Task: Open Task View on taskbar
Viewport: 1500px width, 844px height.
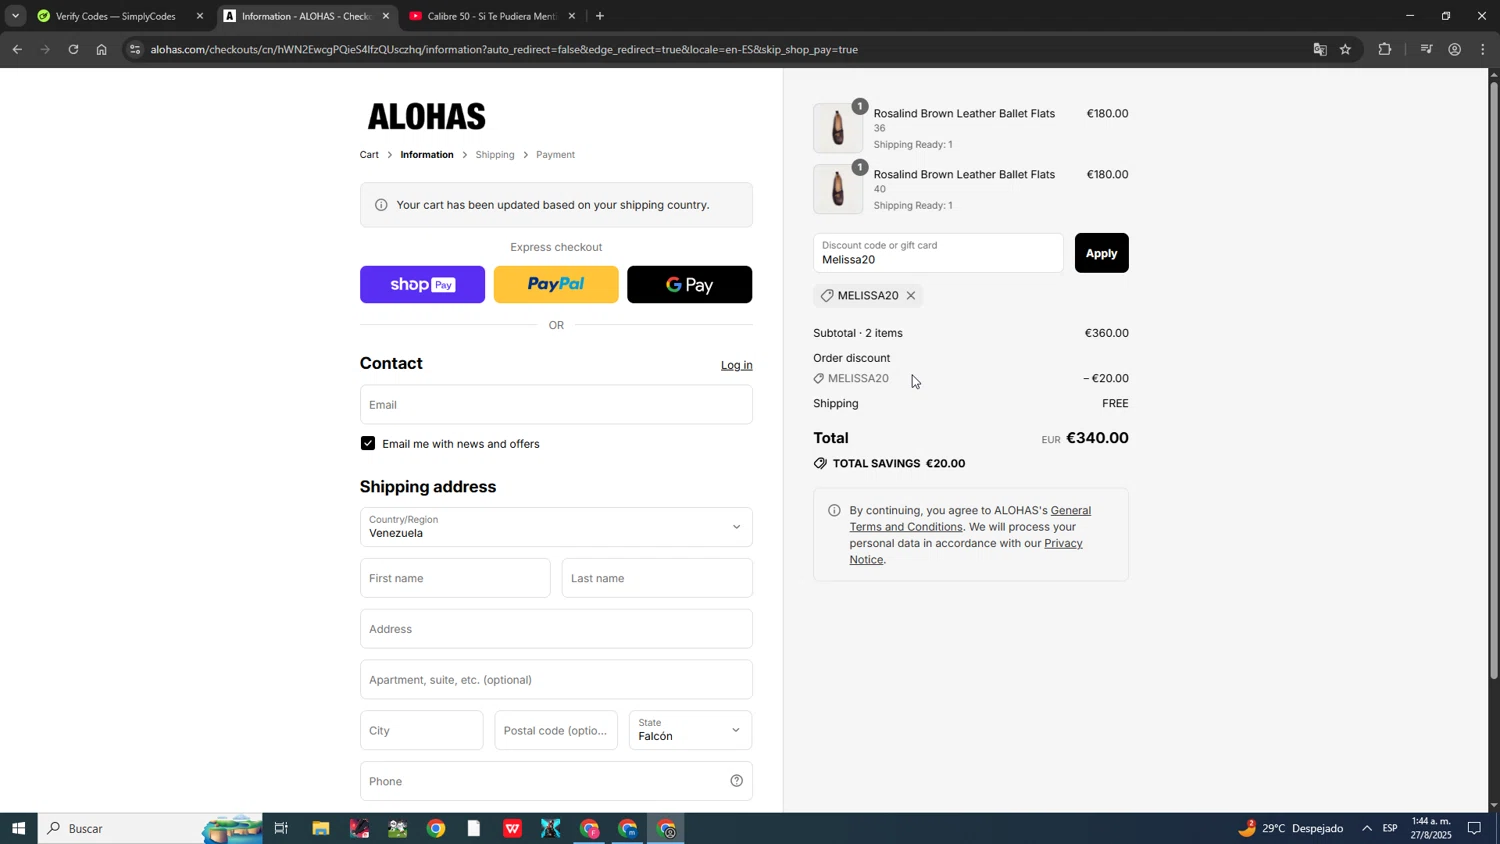Action: pyautogui.click(x=281, y=829)
